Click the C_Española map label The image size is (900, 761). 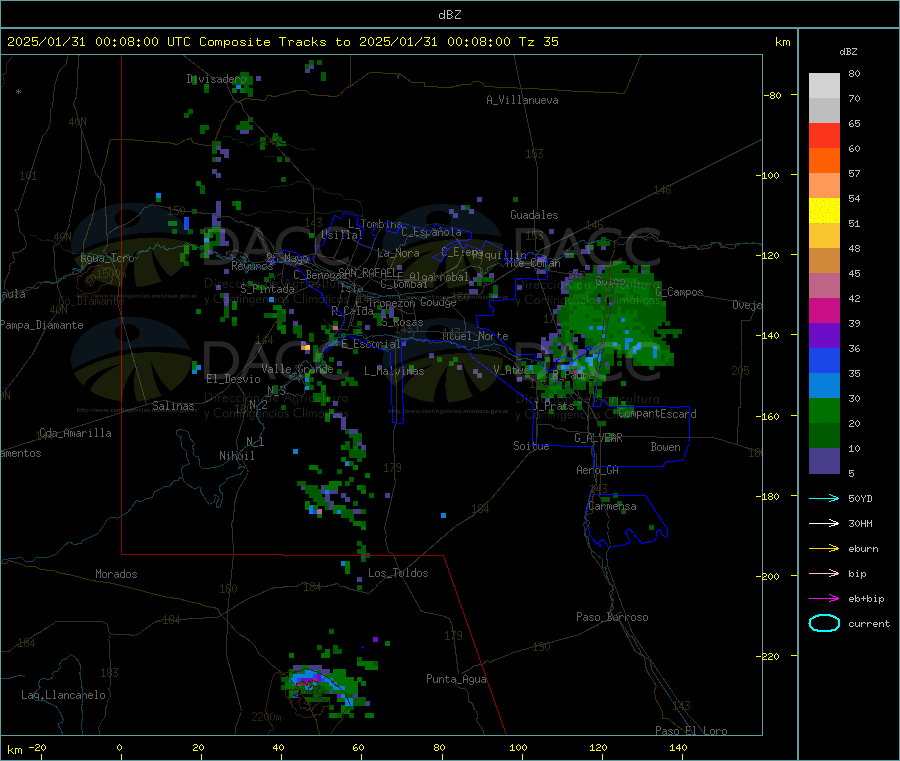431,232
